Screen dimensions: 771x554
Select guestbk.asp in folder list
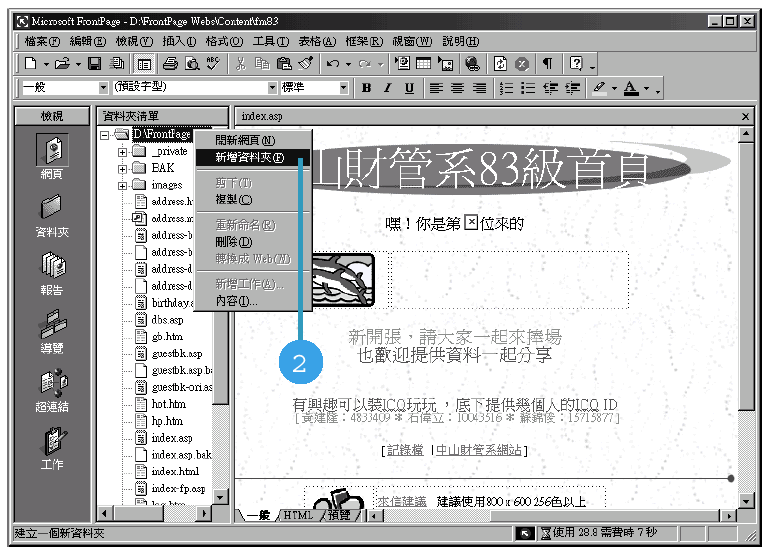point(177,353)
